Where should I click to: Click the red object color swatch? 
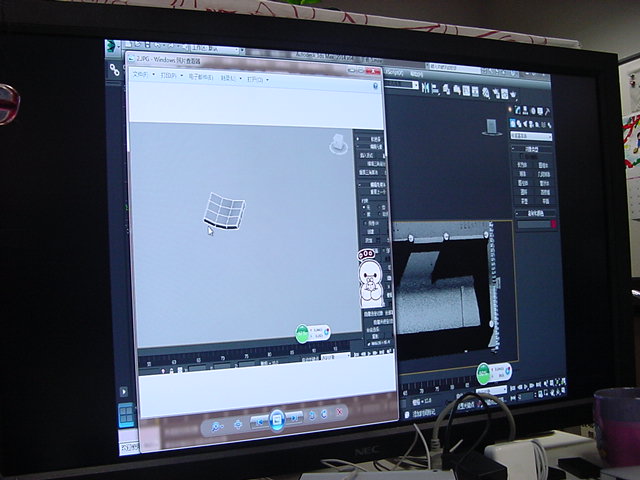pyautogui.click(x=553, y=224)
